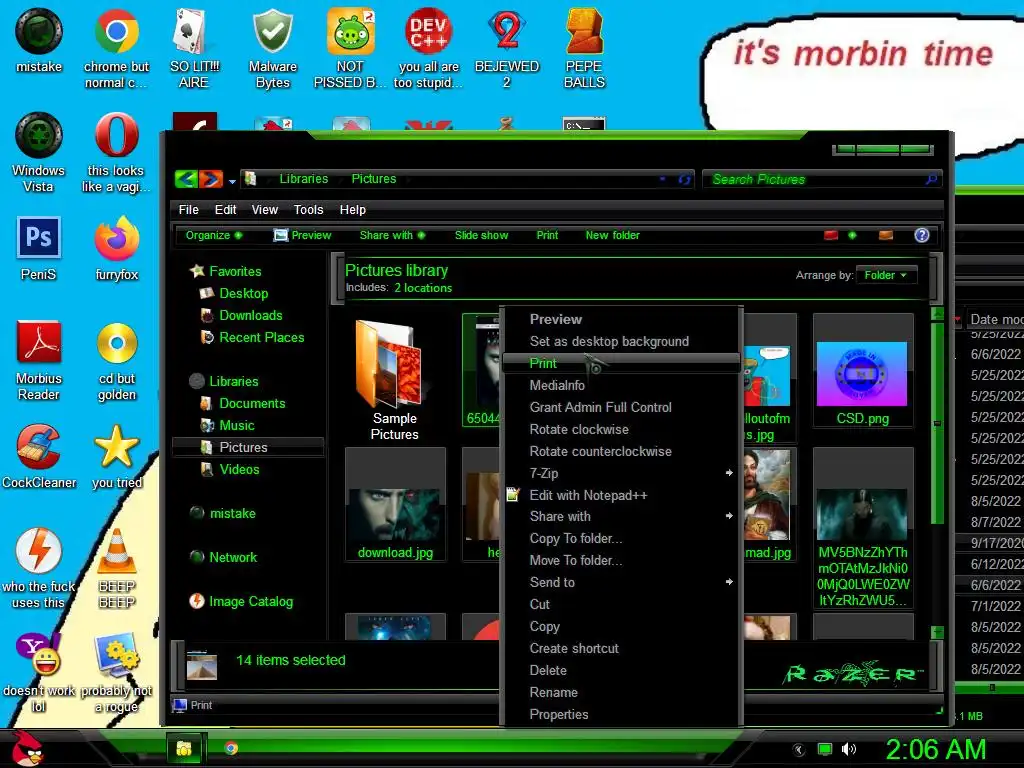Open the cd but golden icon
This screenshot has width=1024, height=768.
[116, 360]
